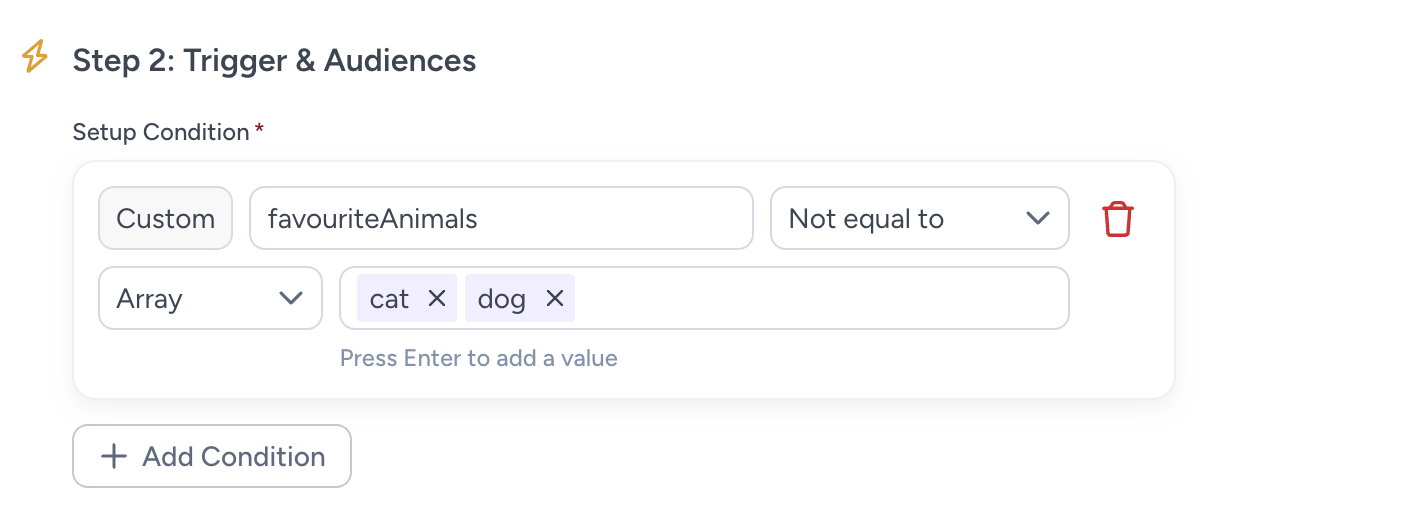Screen dimensions: 1410x518
Task: Select the dog value chip
Action: tap(501, 298)
